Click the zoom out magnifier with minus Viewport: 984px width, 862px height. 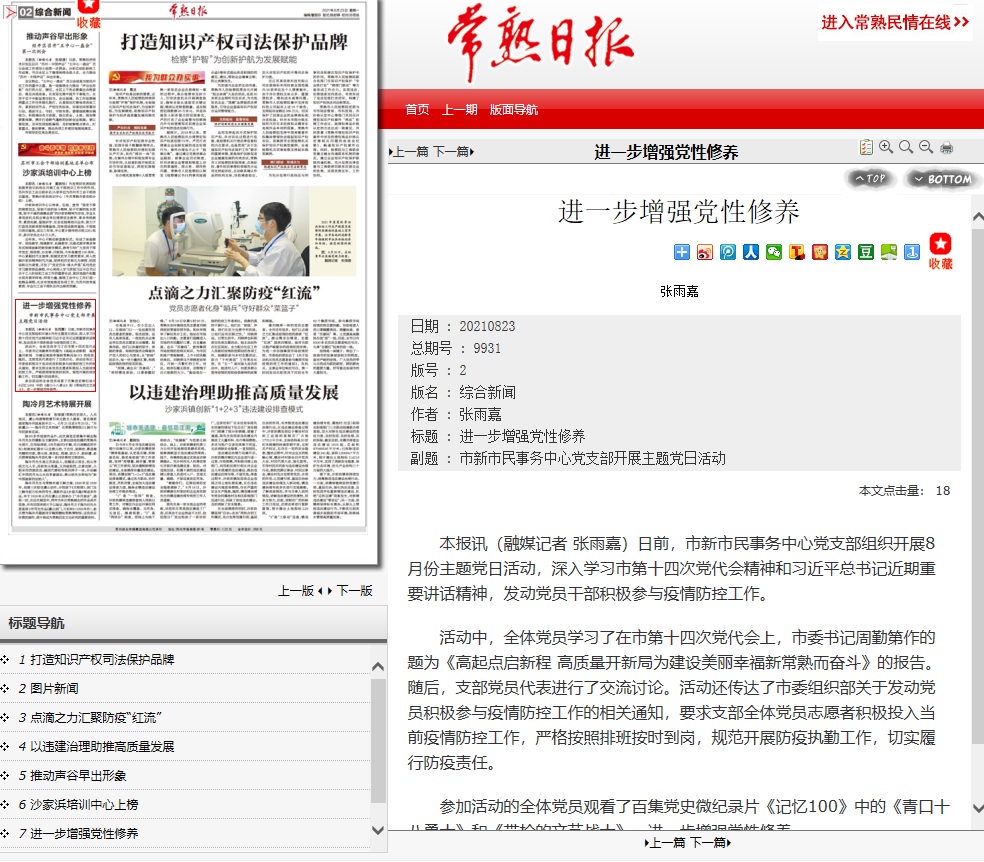coord(926,147)
